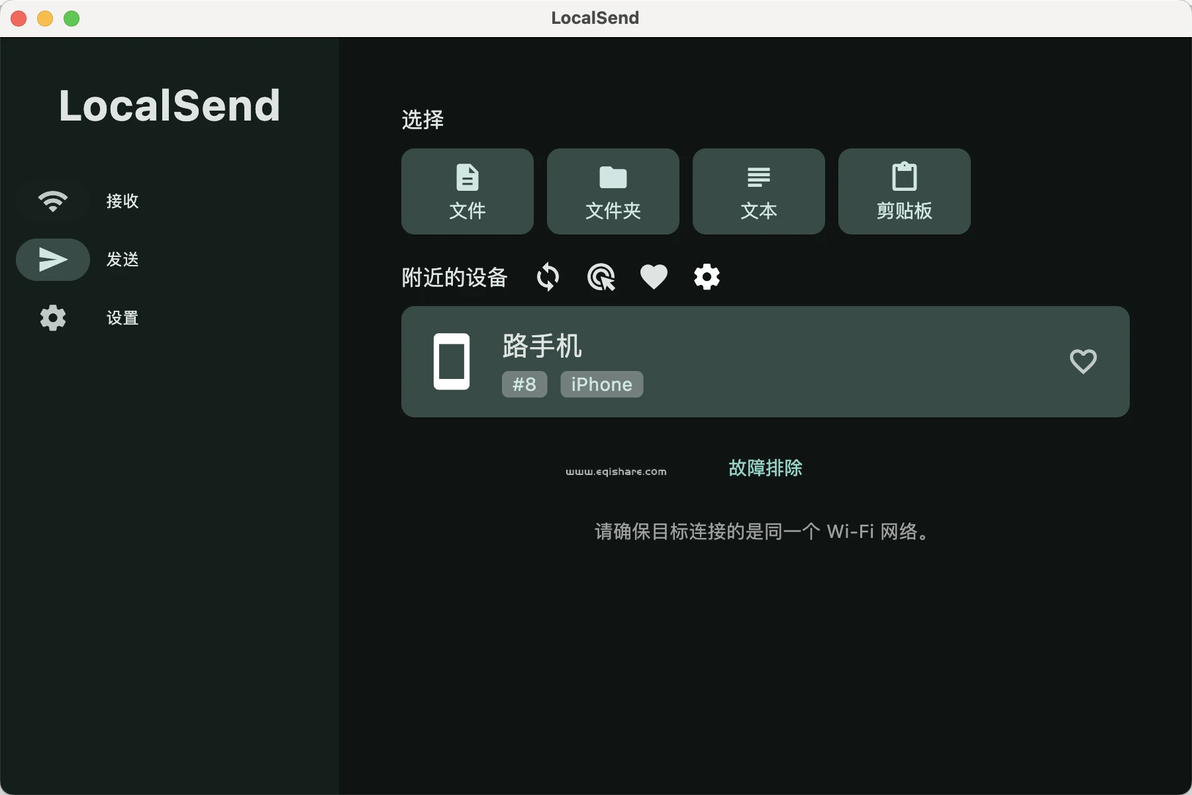Screen dimensions: 1192x795
Task: Click the iPhone badge on 路手机
Action: (x=601, y=384)
